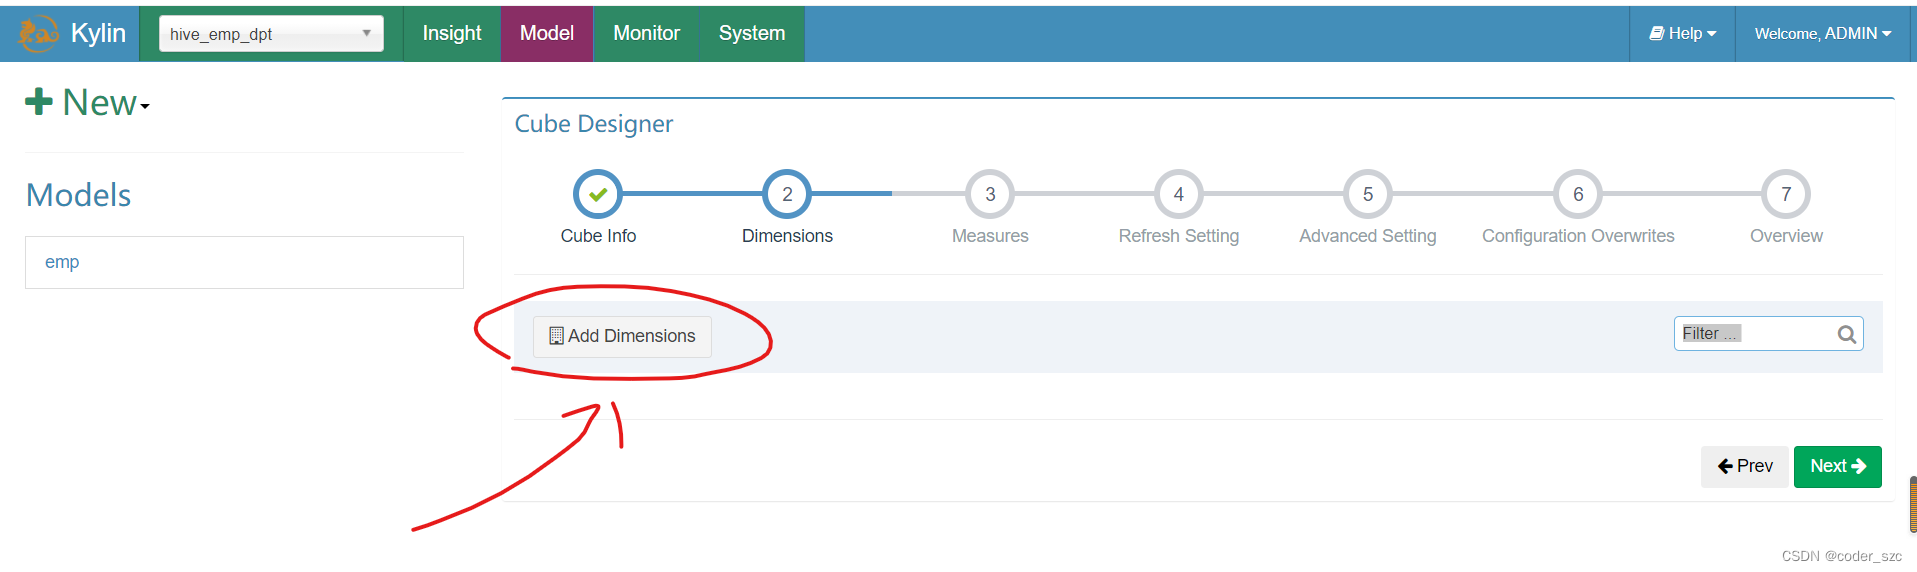This screenshot has height=572, width=1917.
Task: Click the Configuration Overwrites step label
Action: pyautogui.click(x=1578, y=236)
